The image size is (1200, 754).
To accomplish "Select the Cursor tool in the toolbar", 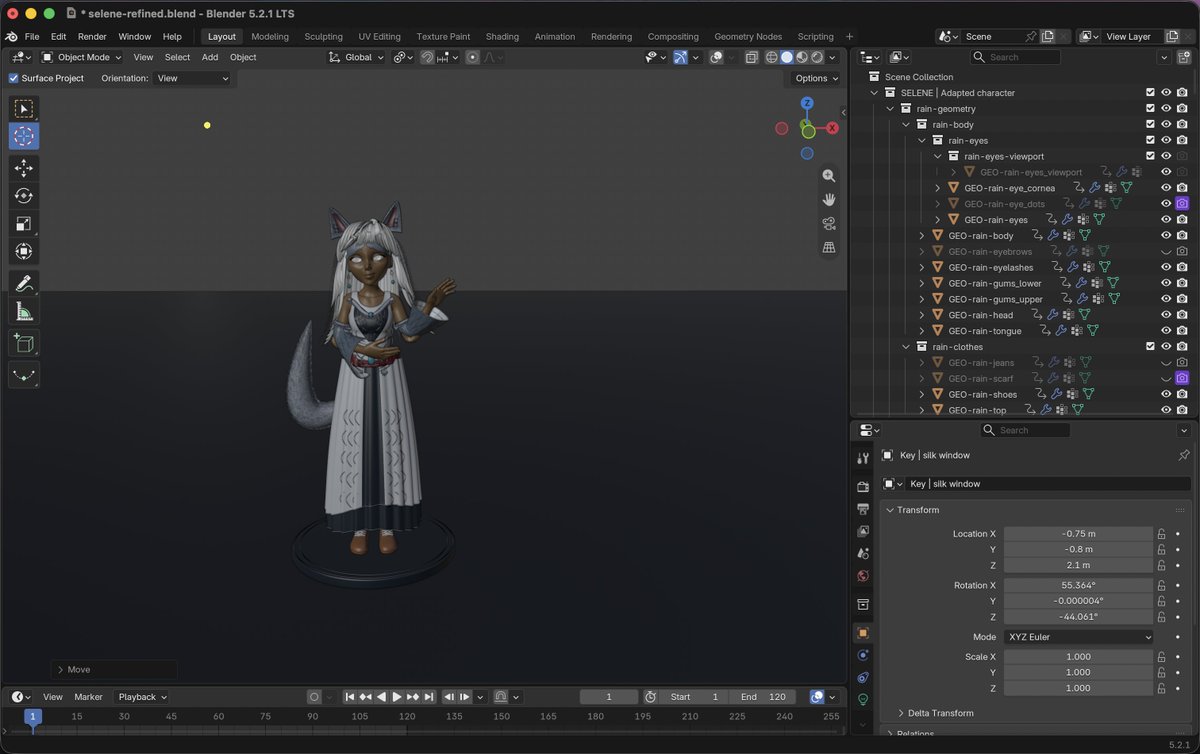I will pos(24,136).
